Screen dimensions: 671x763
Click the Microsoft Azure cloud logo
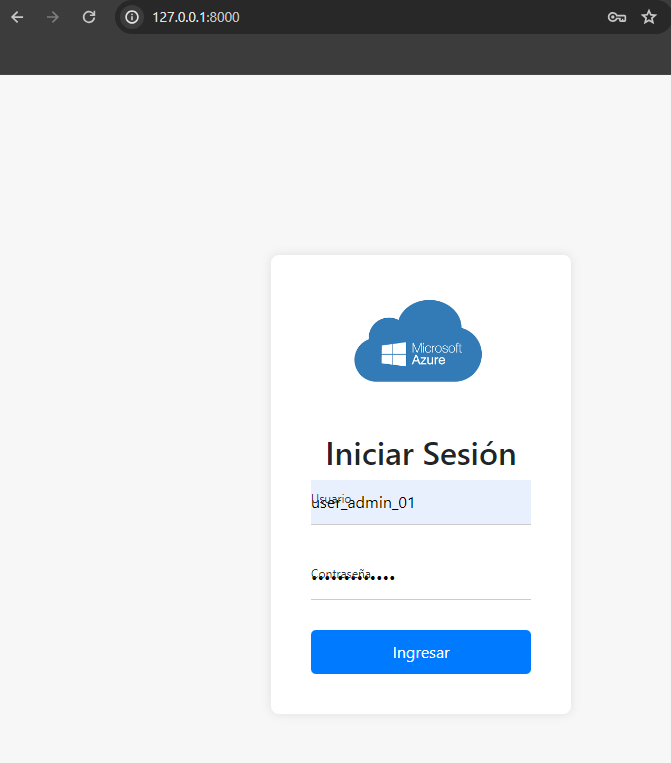[x=418, y=341]
